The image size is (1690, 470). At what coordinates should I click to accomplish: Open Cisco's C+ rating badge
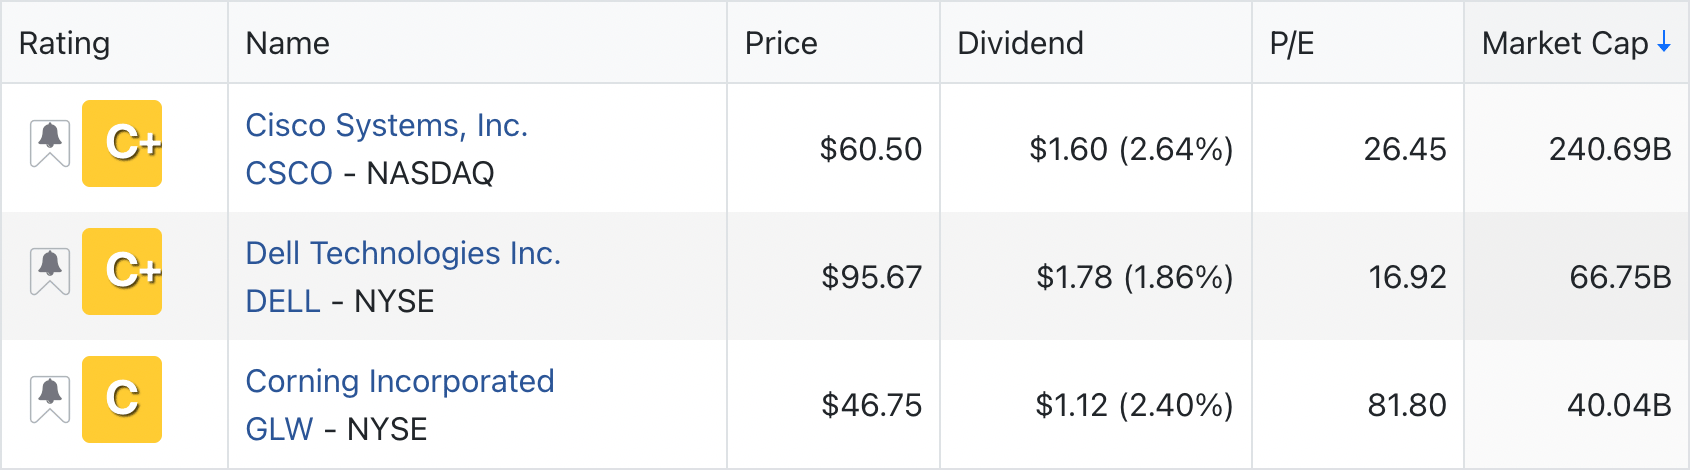tap(122, 143)
